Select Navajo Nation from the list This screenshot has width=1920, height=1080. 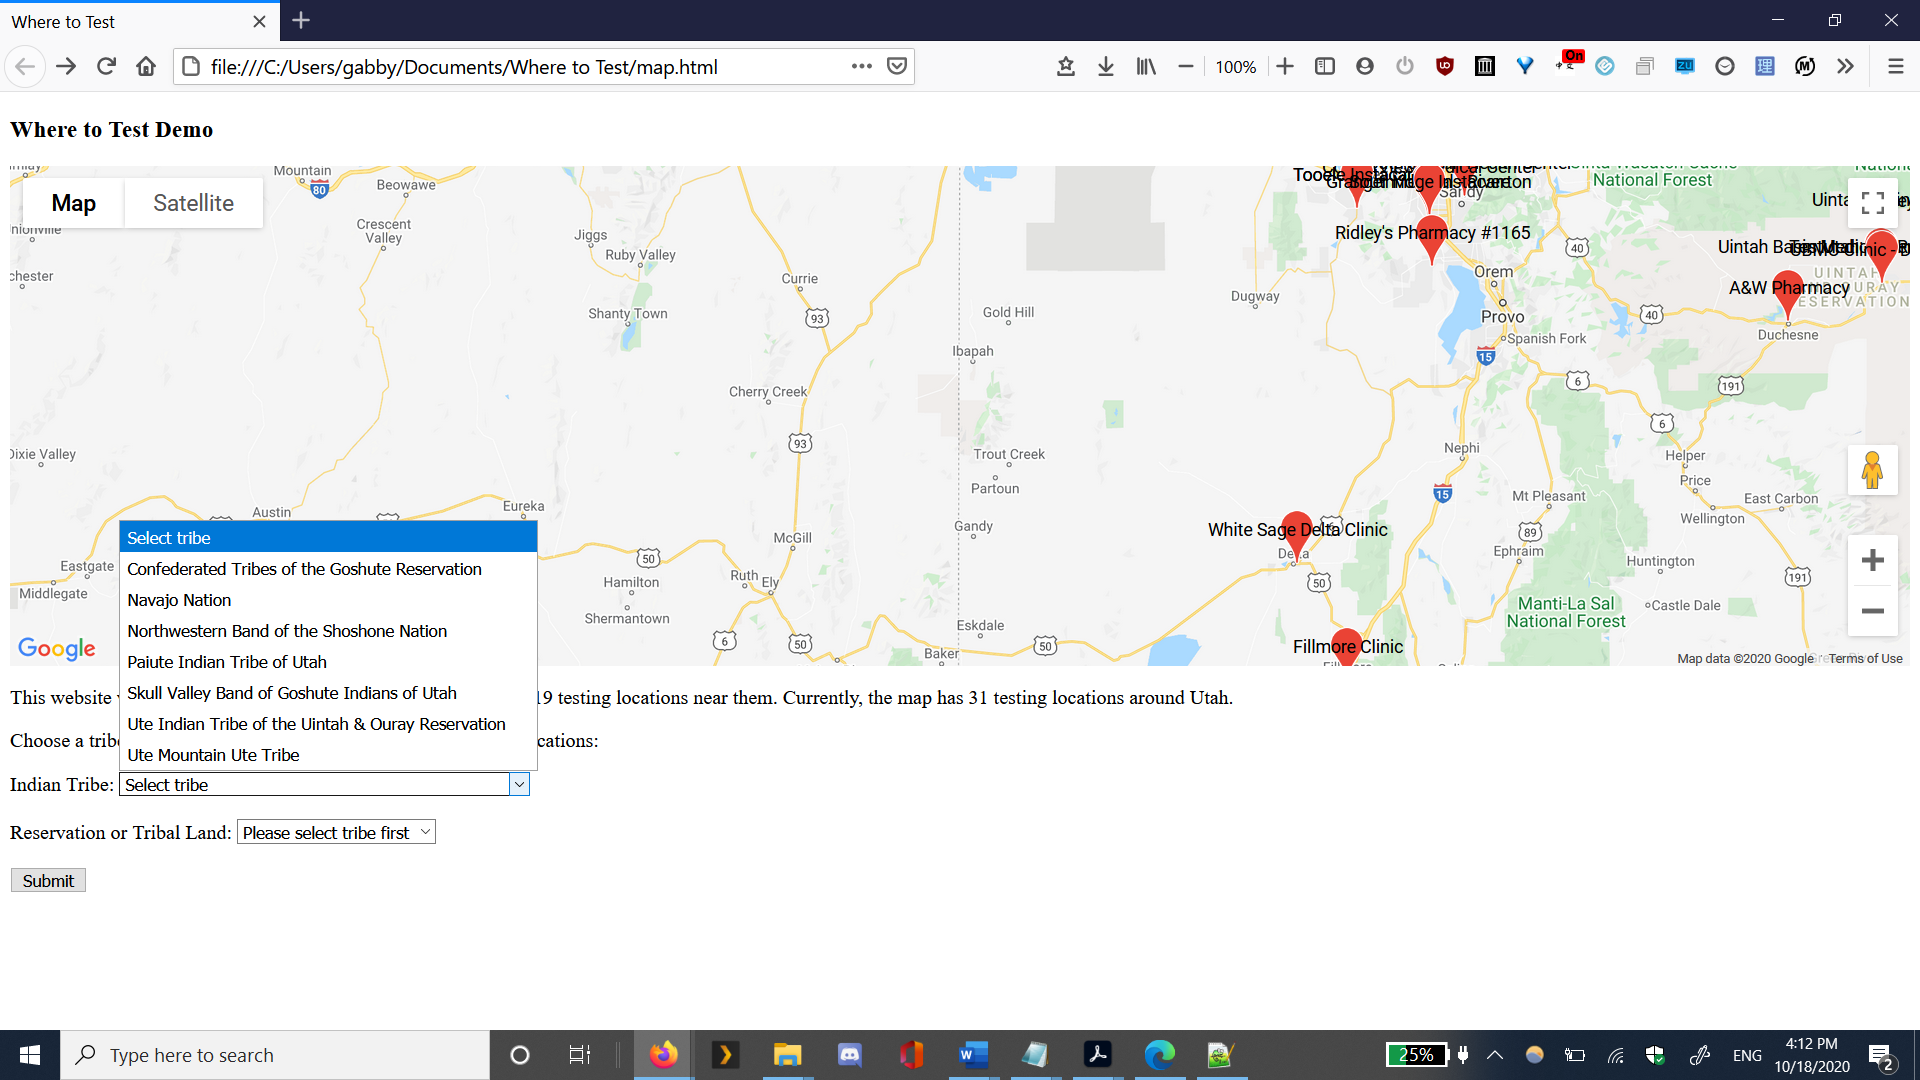click(179, 600)
